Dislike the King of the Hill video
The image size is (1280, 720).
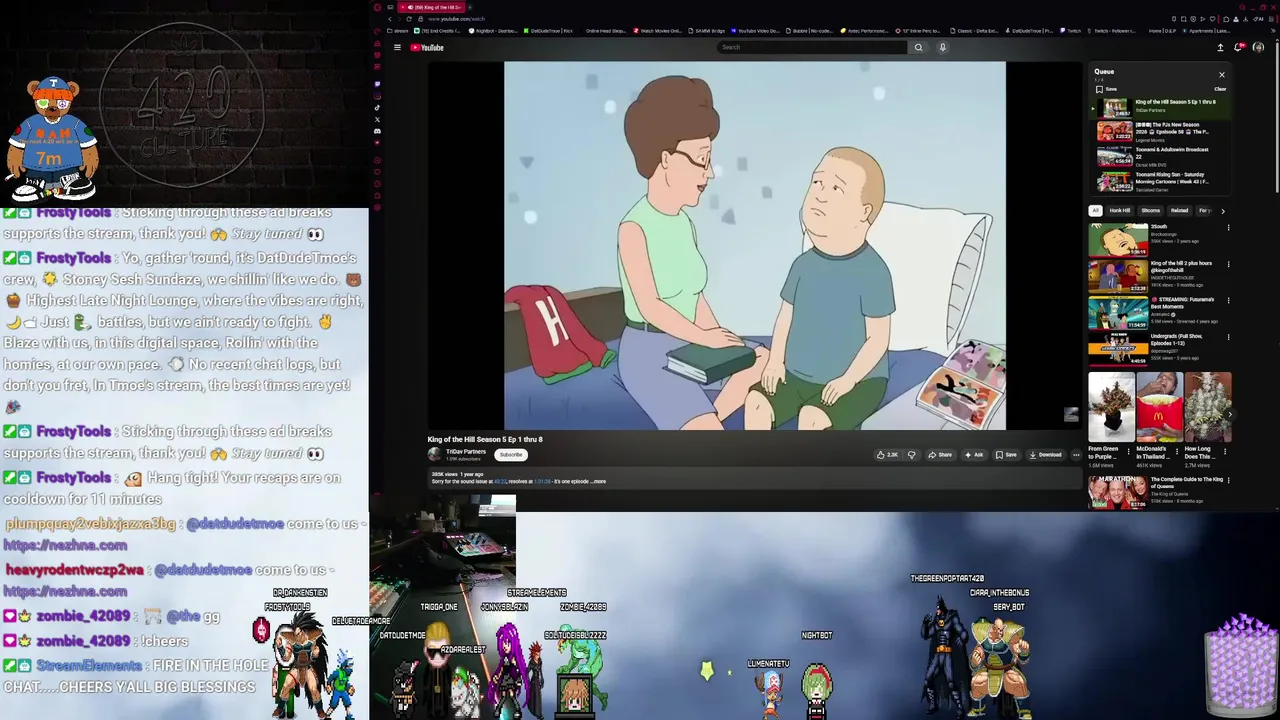click(x=911, y=455)
